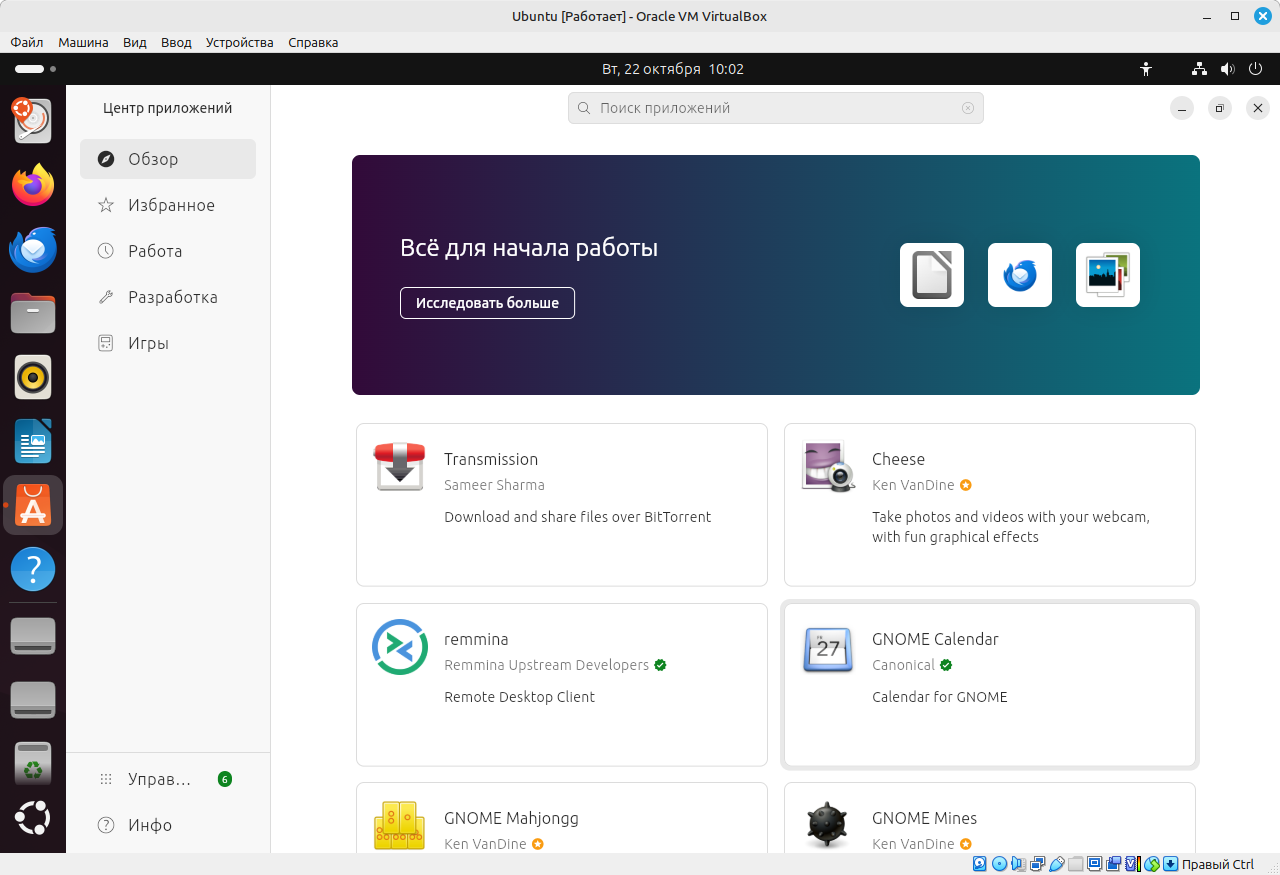Open Инфо page in sidebar
This screenshot has width=1280, height=875.
pyautogui.click(x=168, y=825)
